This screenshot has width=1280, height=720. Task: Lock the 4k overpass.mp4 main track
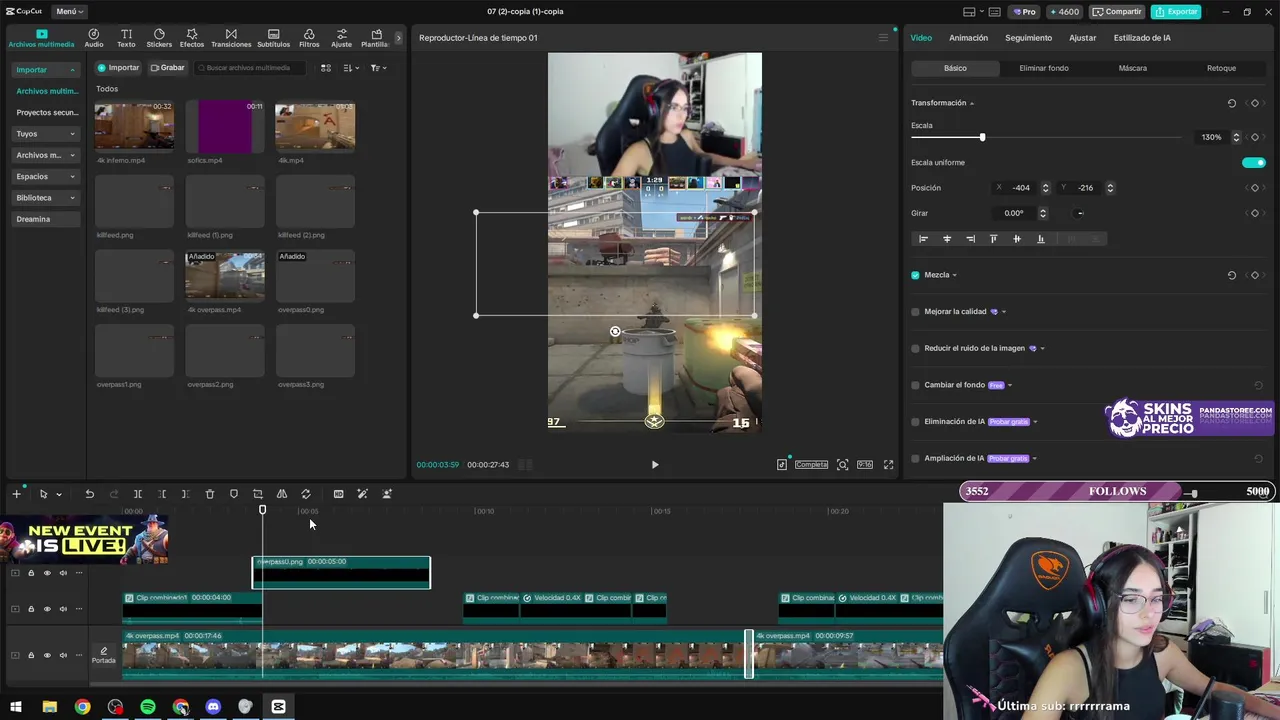click(31, 655)
